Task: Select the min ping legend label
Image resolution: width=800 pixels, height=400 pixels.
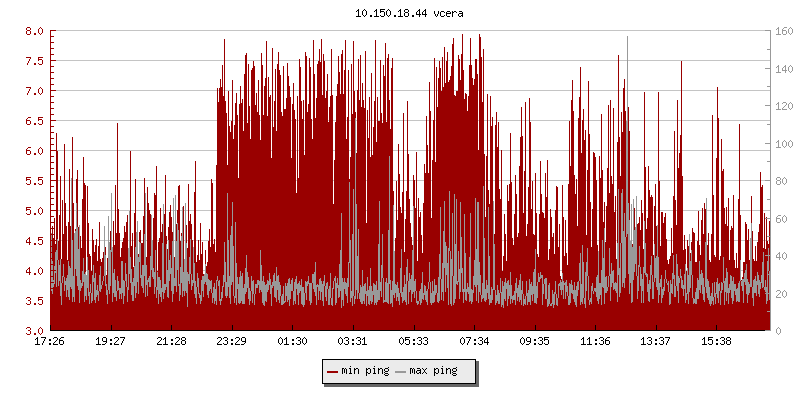Action: click(x=364, y=371)
